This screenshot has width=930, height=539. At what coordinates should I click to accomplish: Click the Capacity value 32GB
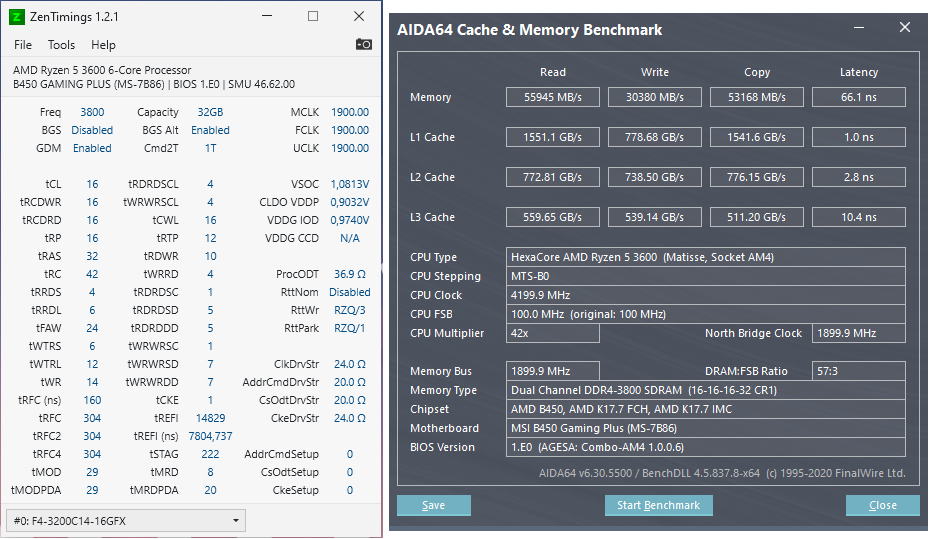[x=210, y=112]
